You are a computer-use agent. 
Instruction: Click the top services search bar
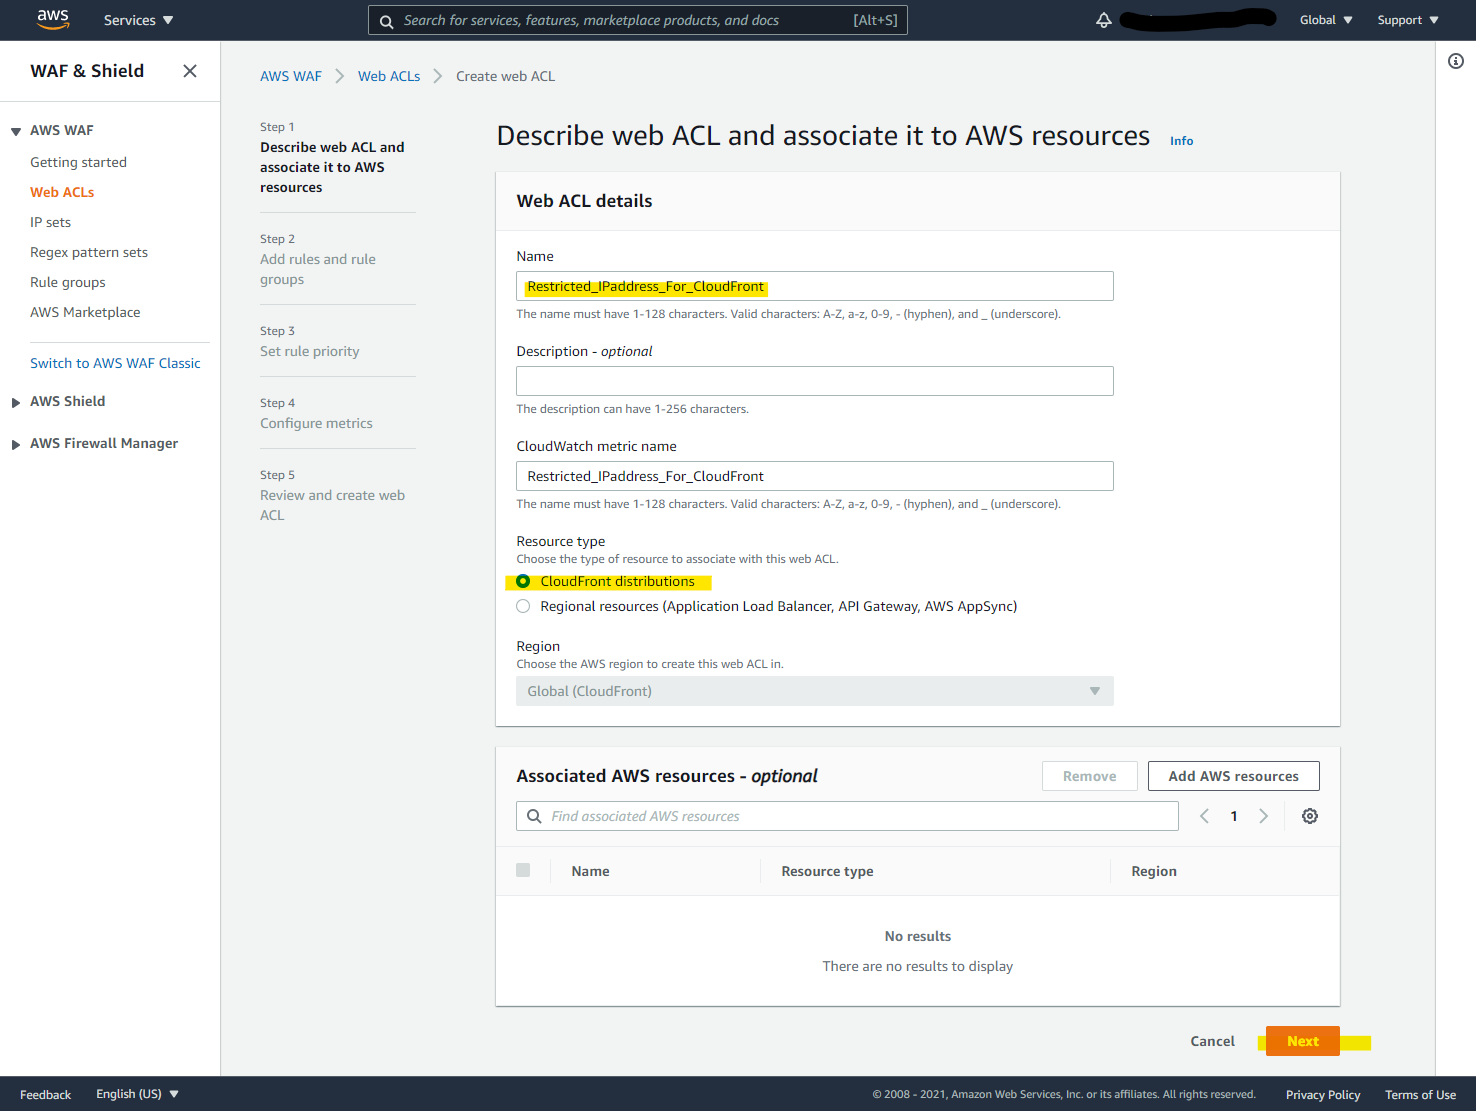pos(638,20)
